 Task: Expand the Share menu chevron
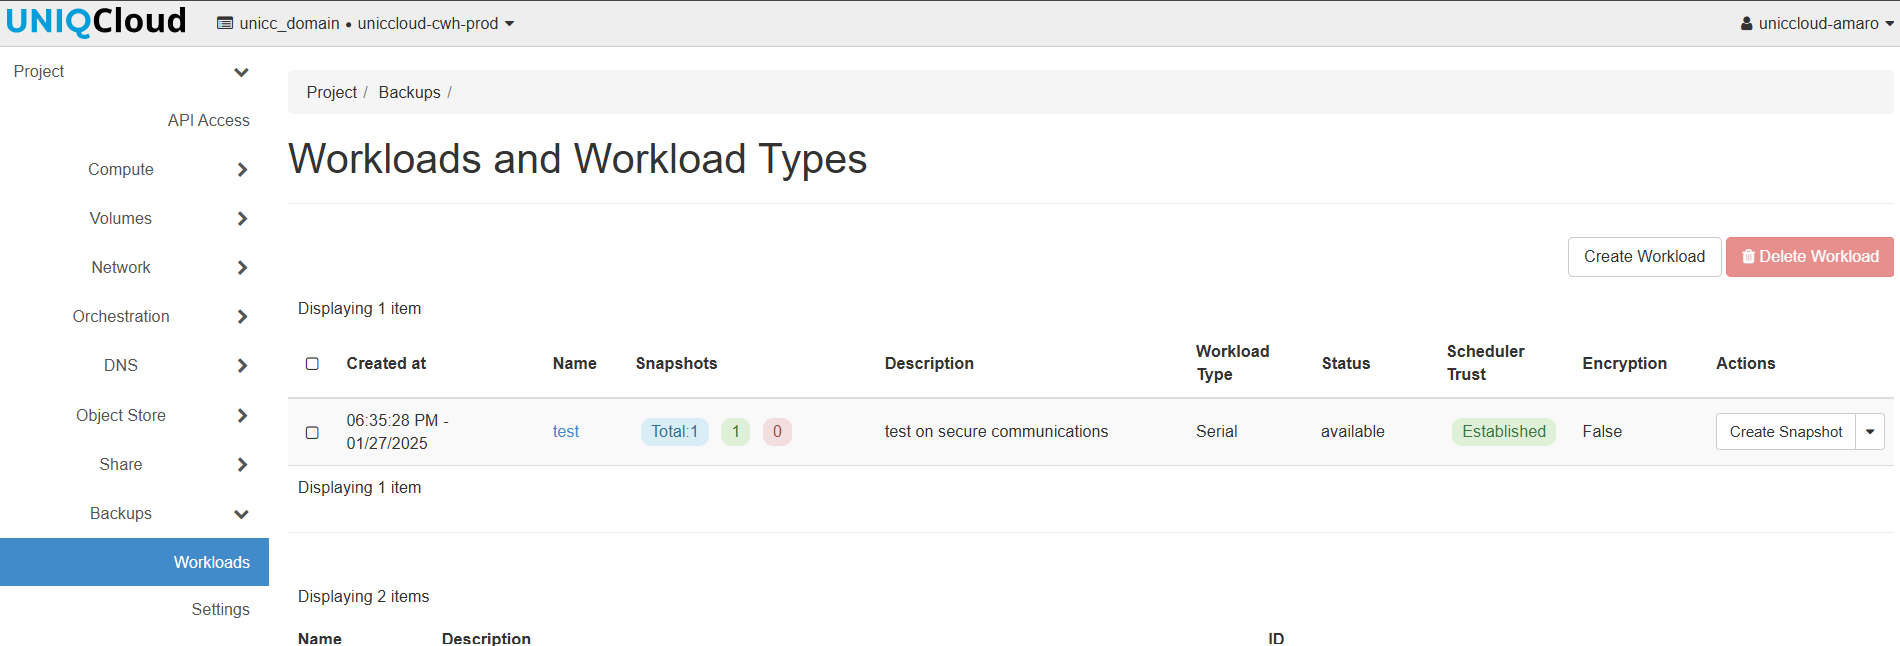pyautogui.click(x=242, y=465)
